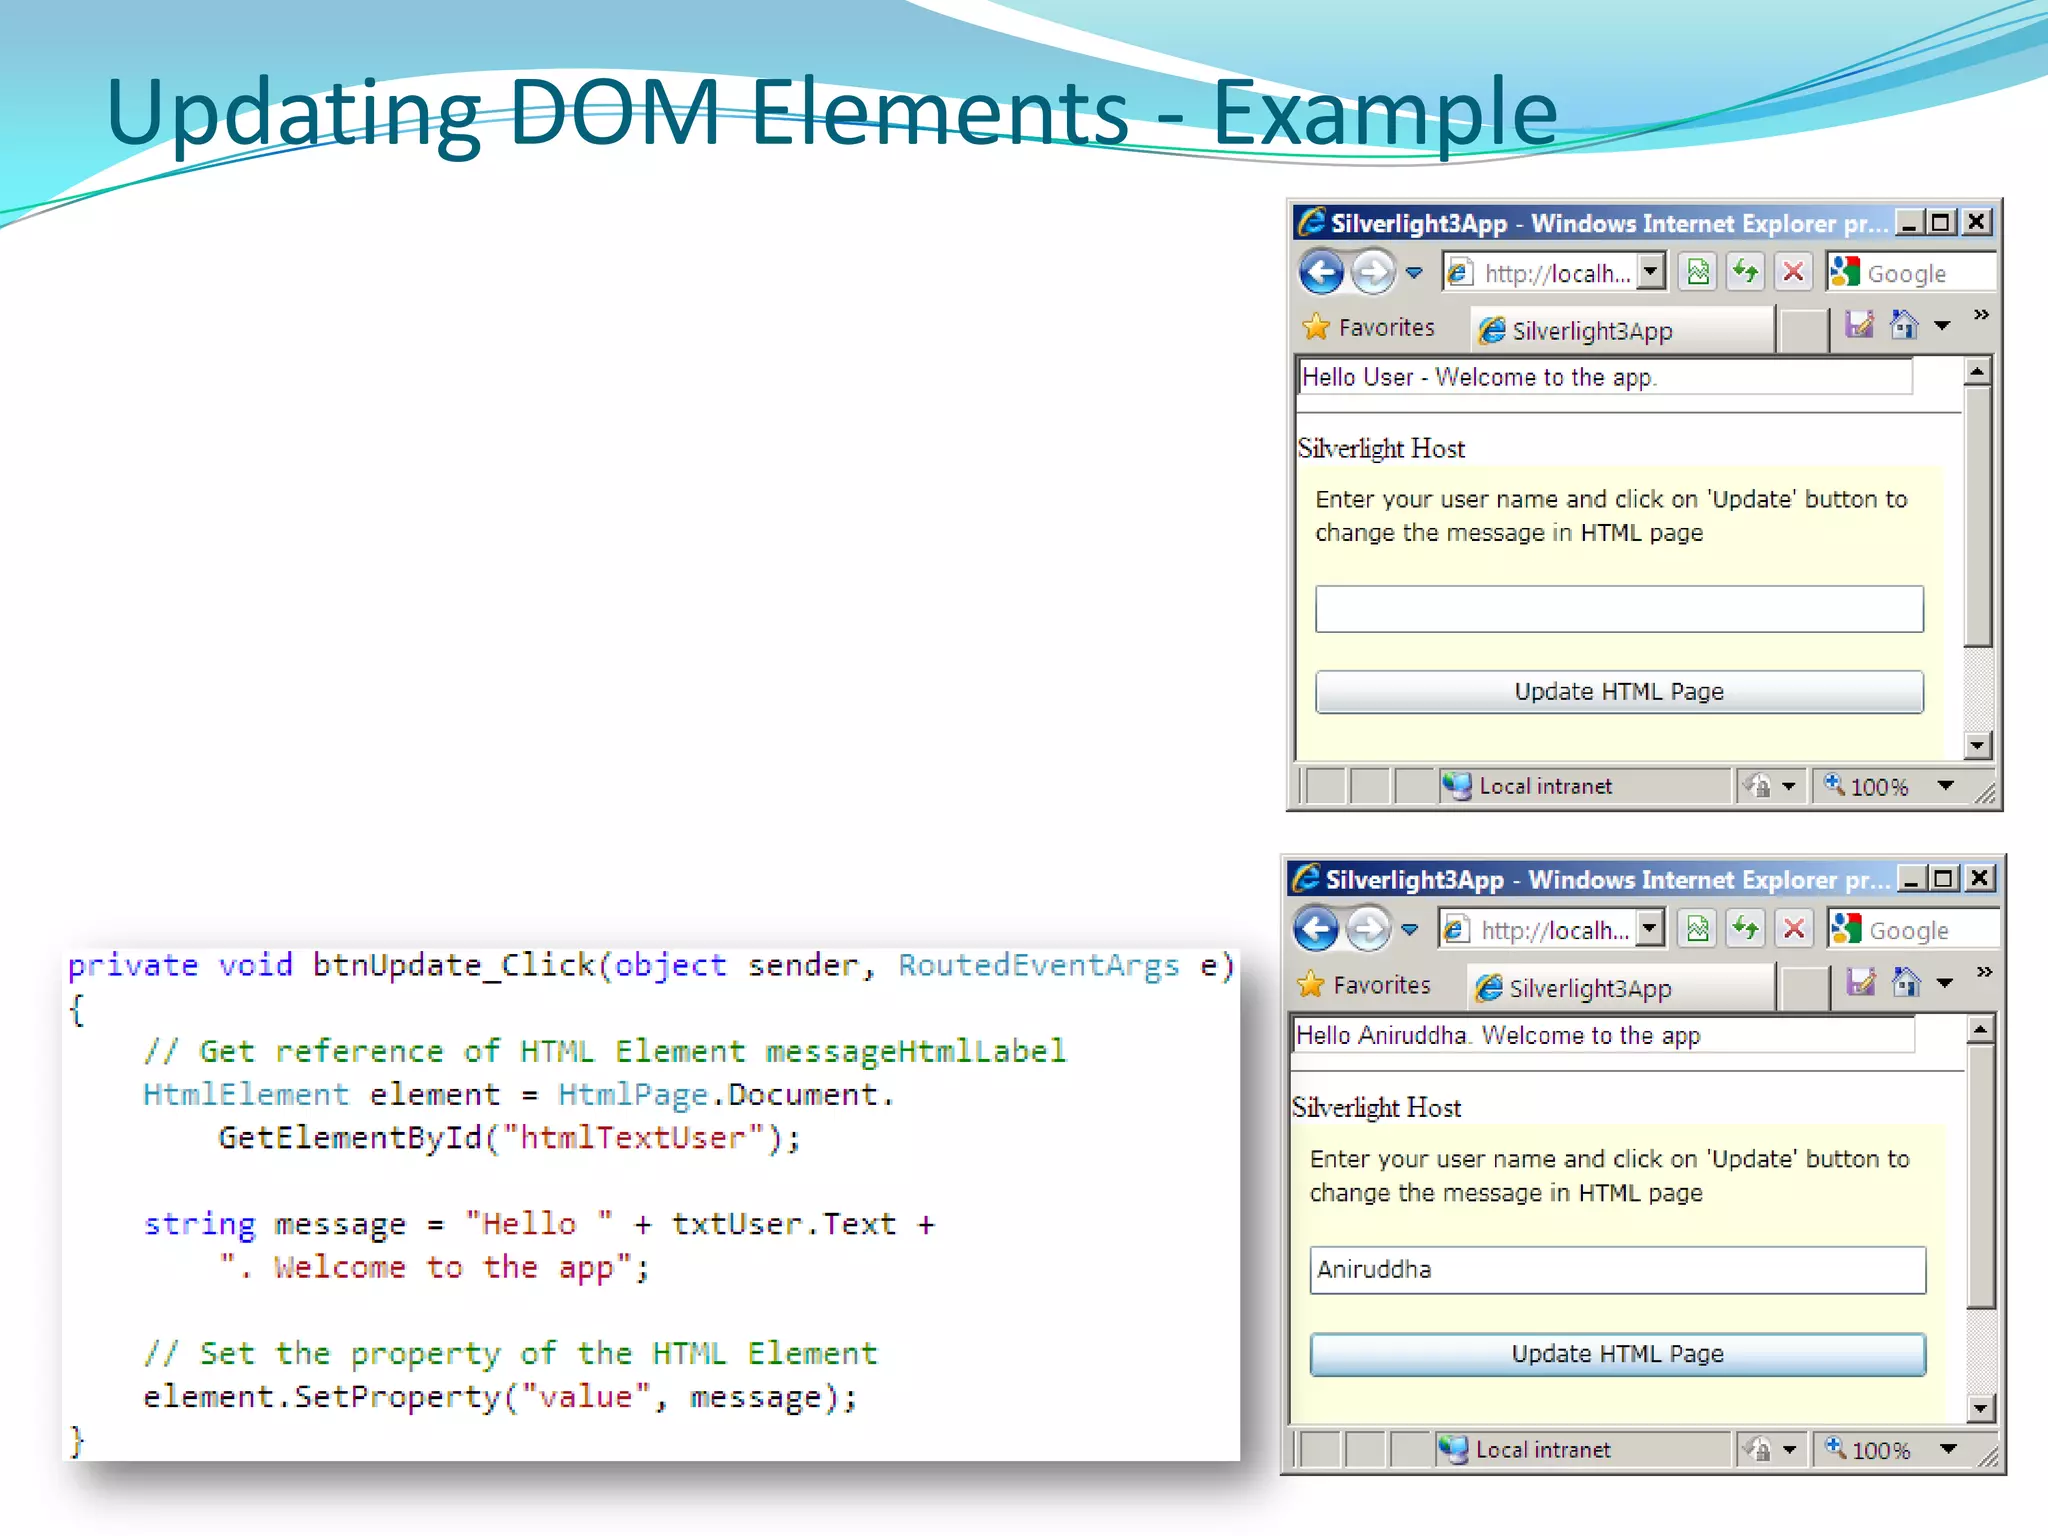Click red Stop icon in bottom browser toolbar
Screen dimensions: 2048x1536
click(x=1794, y=929)
